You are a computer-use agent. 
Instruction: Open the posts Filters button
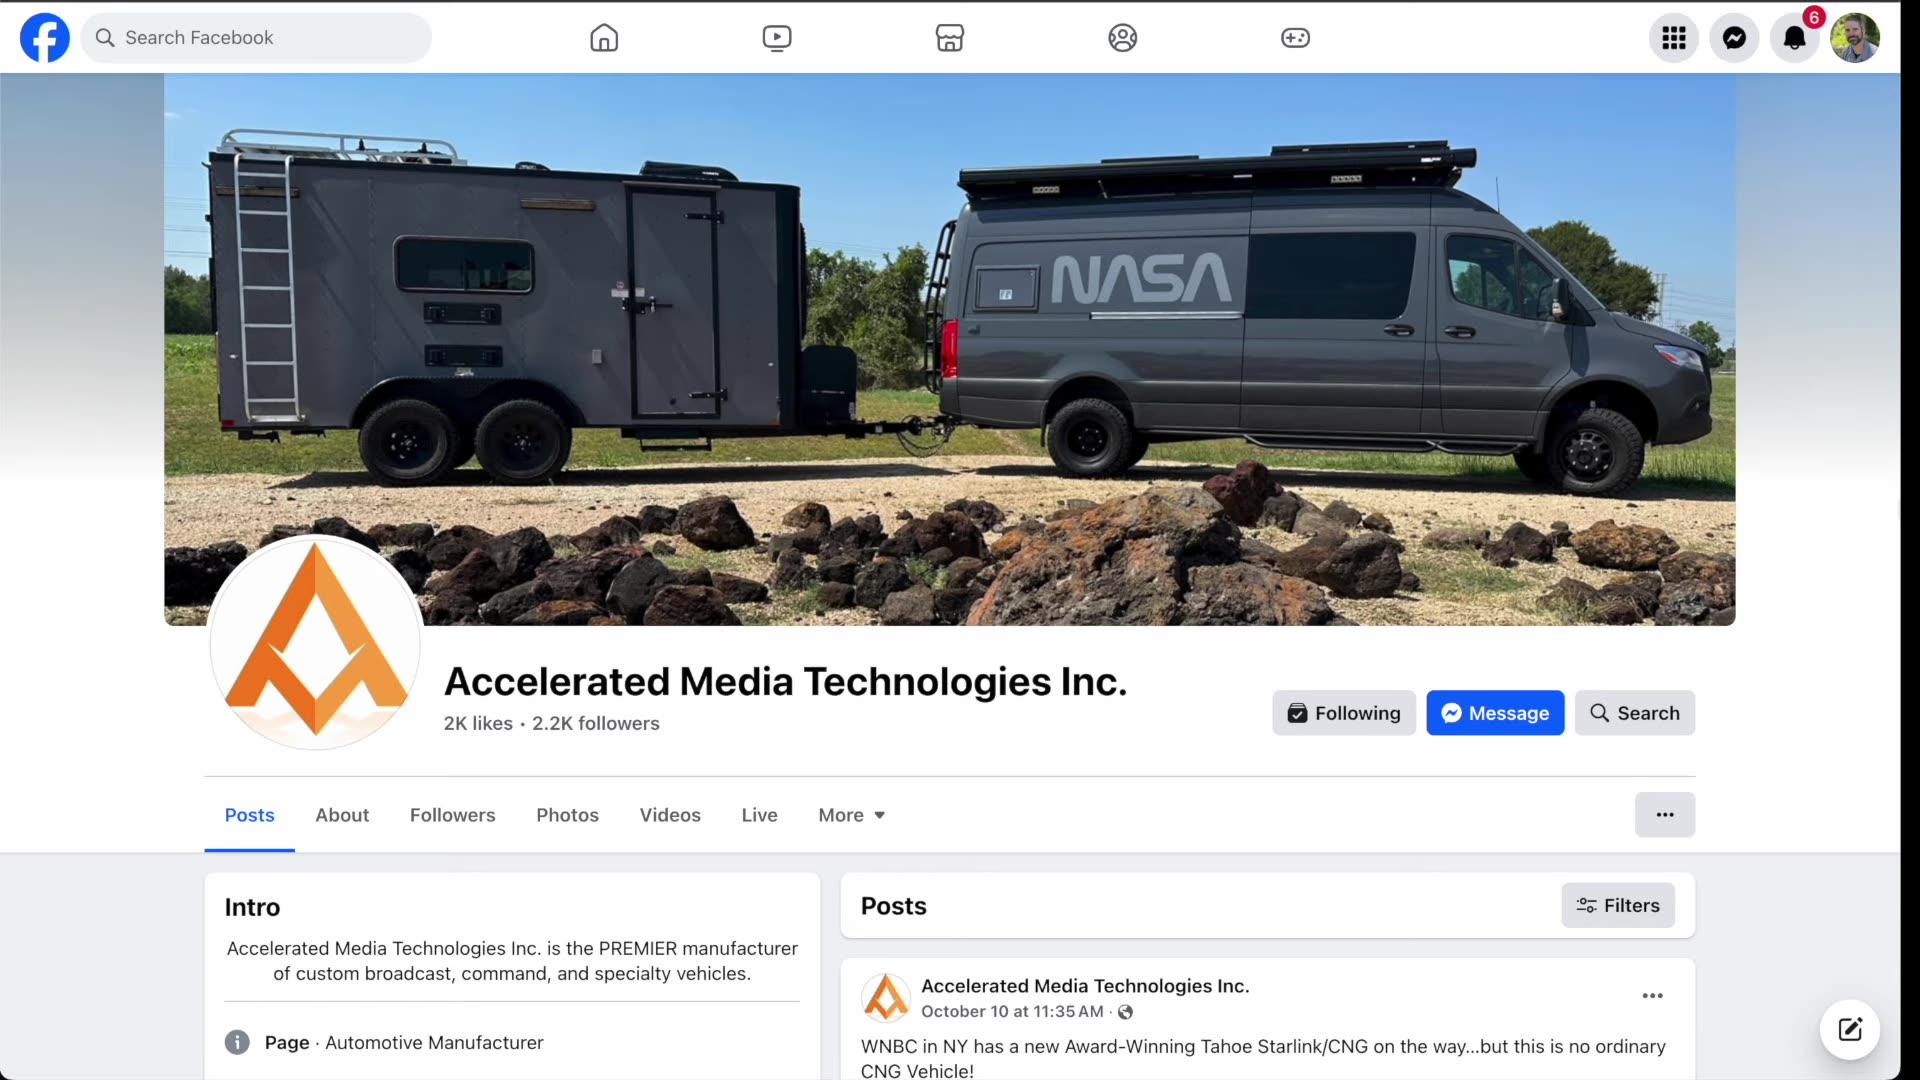(x=1618, y=905)
